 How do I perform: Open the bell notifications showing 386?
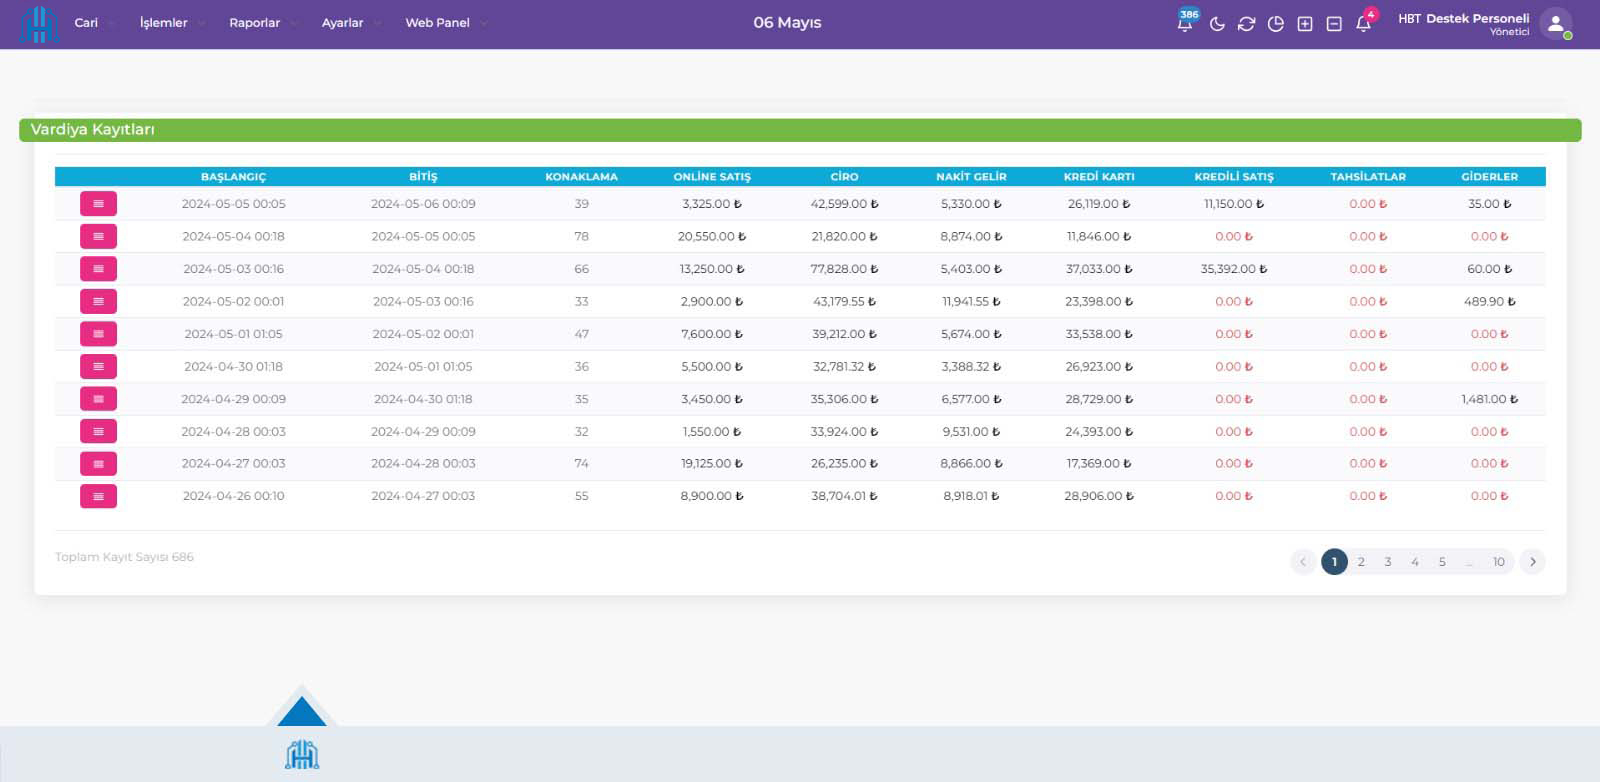point(1185,23)
